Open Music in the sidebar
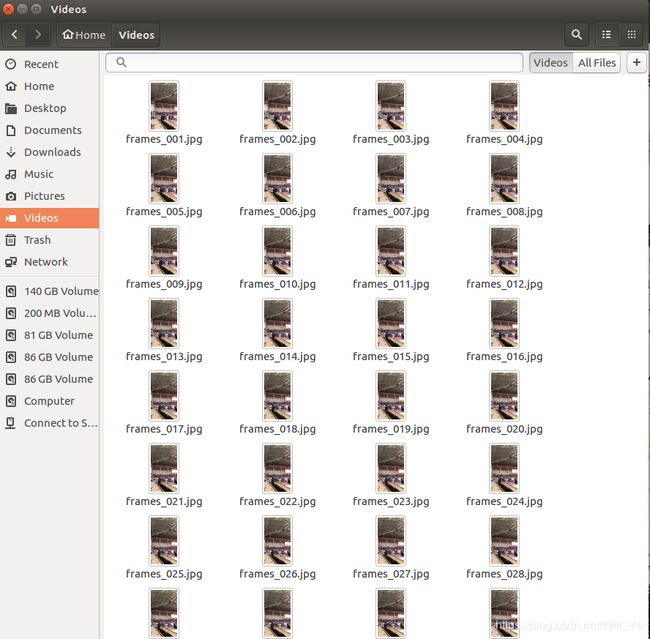650x639 pixels. [50, 174]
